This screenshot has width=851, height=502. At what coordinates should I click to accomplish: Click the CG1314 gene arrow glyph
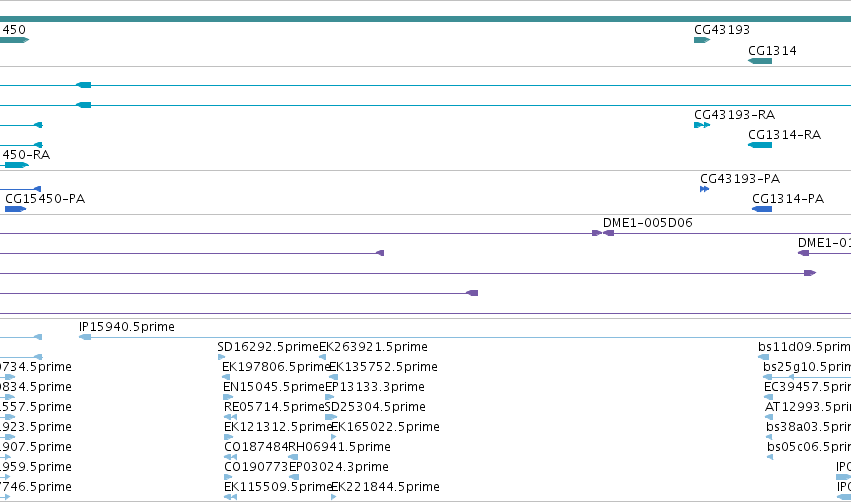760,61
